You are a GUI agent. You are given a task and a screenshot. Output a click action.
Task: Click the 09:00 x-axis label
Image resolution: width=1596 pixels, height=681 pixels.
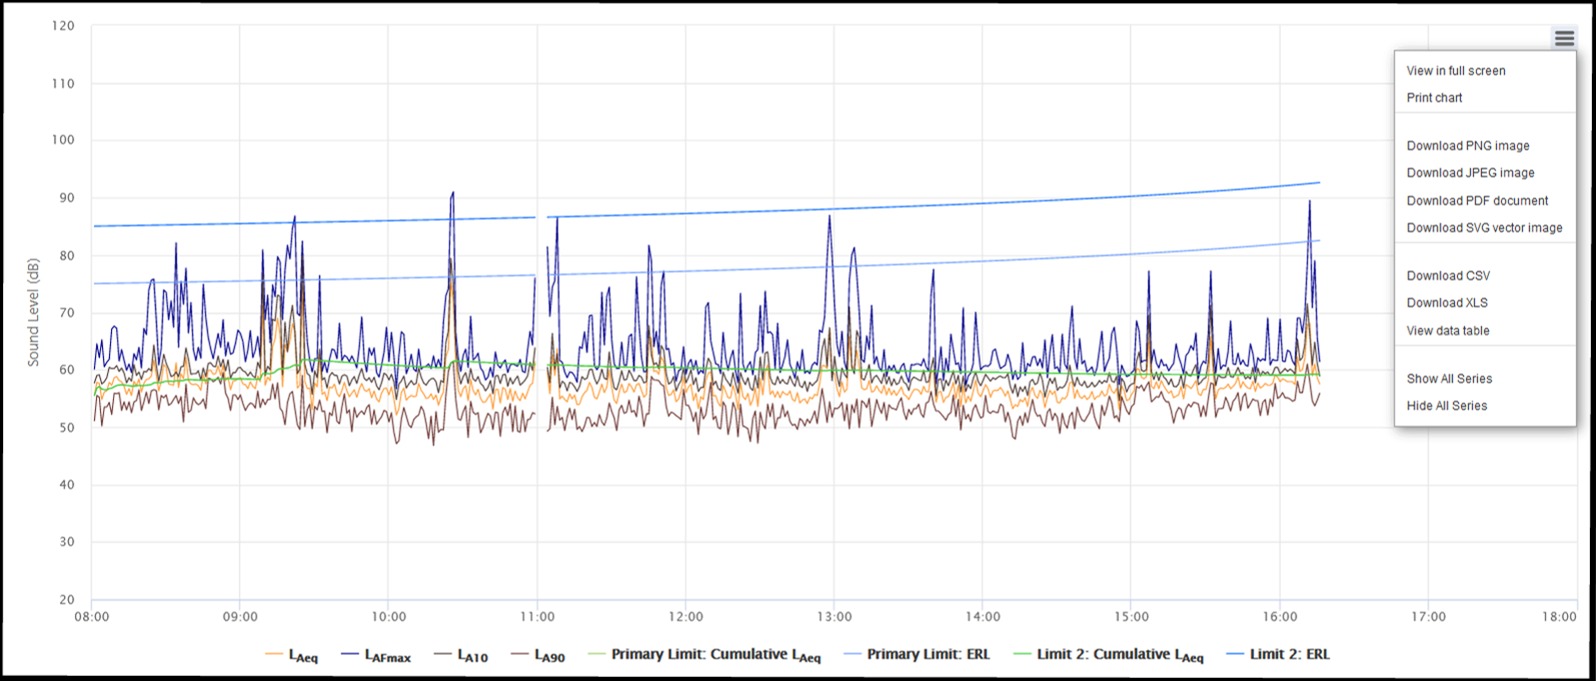[x=240, y=617]
